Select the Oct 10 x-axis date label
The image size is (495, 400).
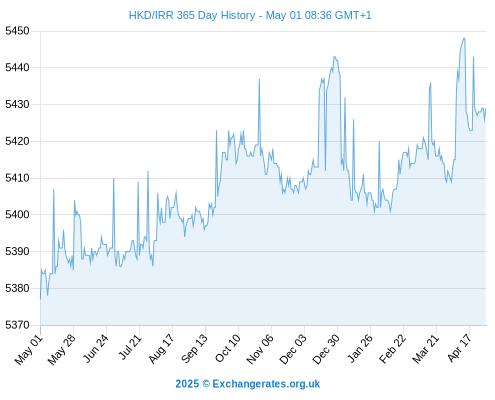click(228, 349)
